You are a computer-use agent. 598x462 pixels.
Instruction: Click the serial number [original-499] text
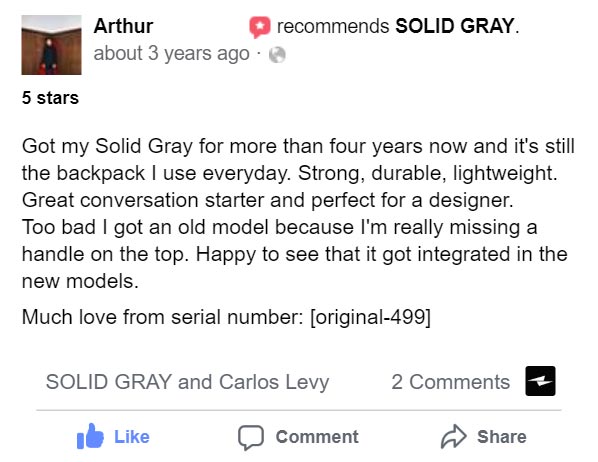point(371,317)
